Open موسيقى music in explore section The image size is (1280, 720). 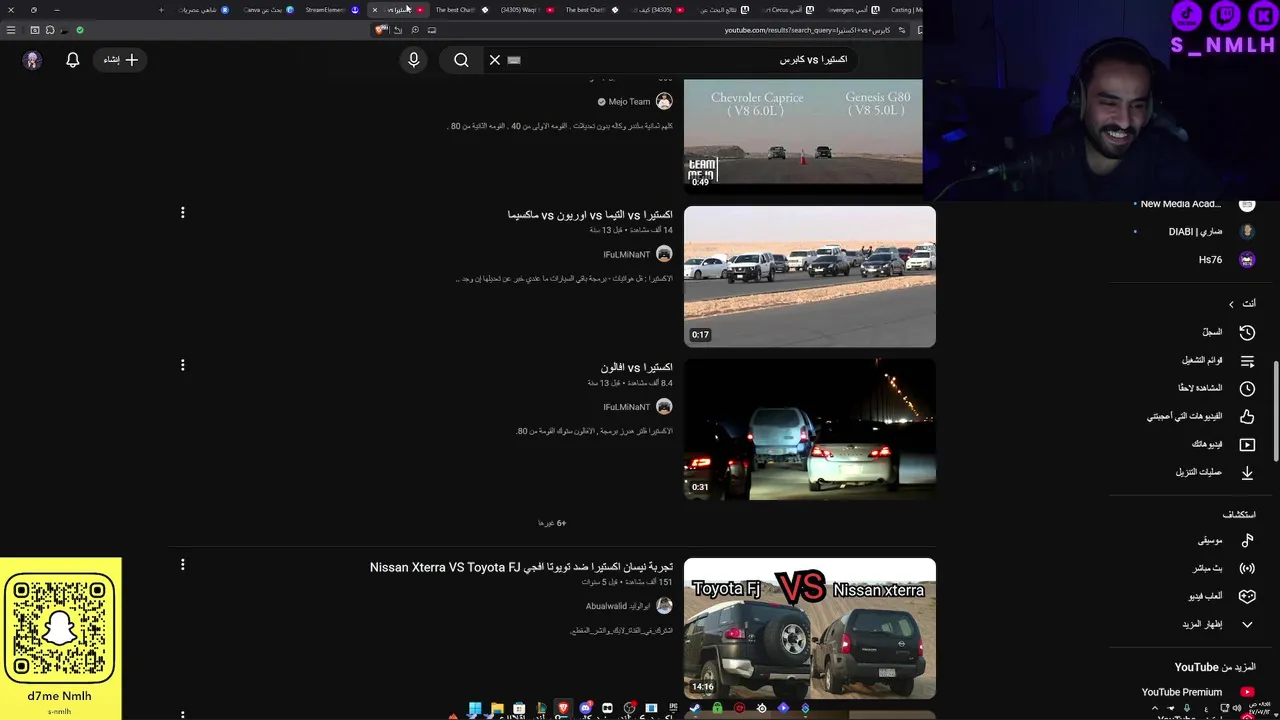tap(1225, 540)
